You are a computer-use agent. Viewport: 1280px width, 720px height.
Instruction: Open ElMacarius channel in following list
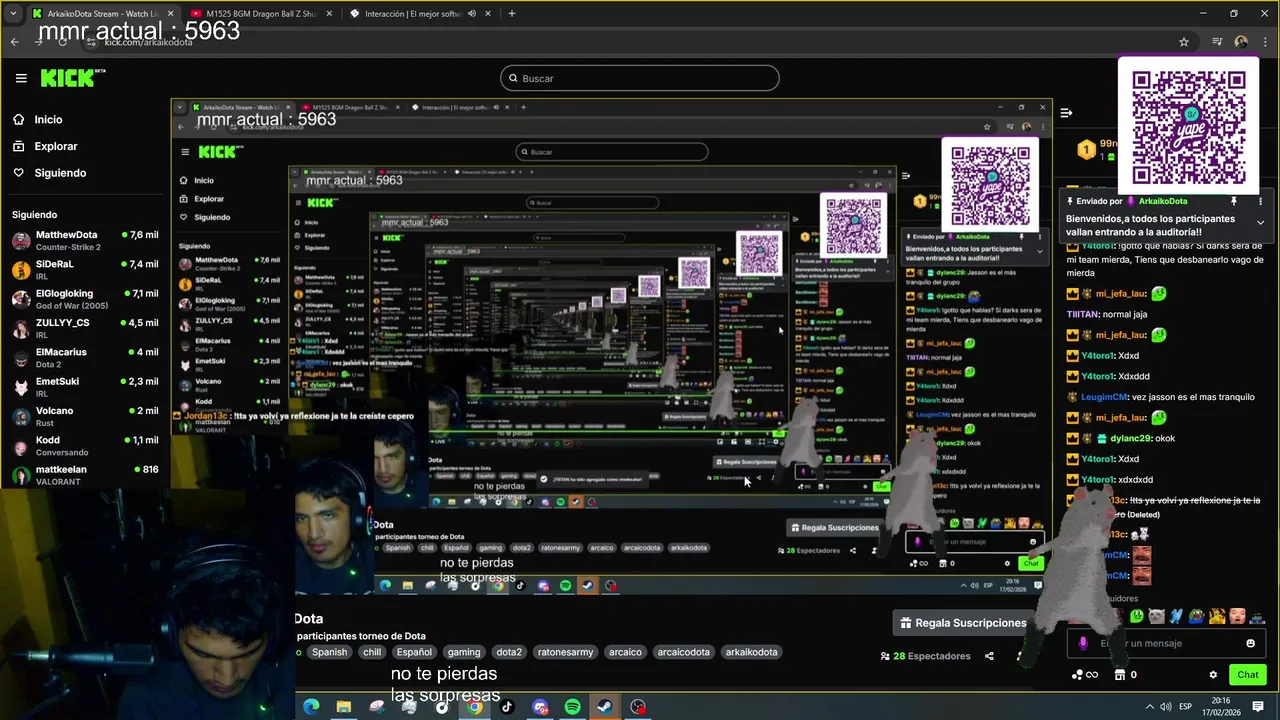[85, 357]
